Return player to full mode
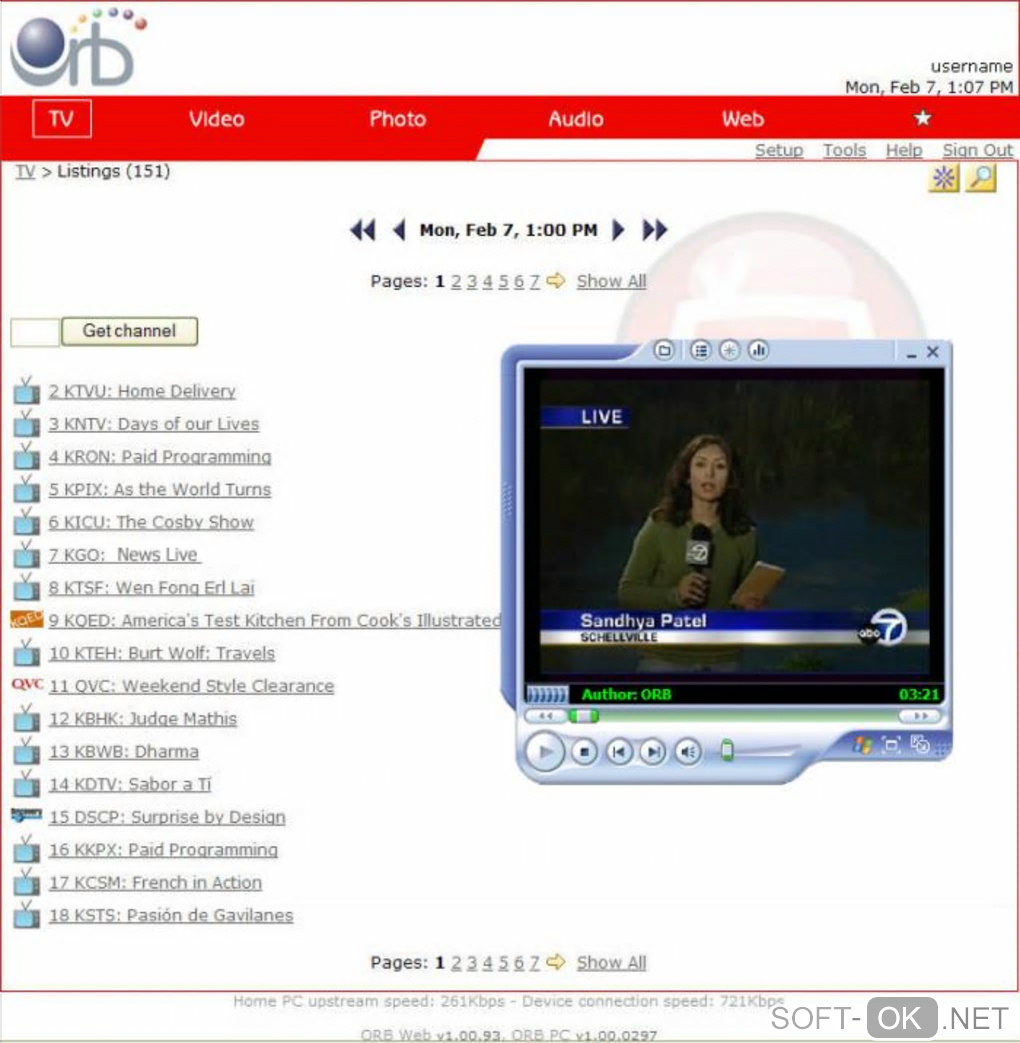1020x1043 pixels. [920, 744]
